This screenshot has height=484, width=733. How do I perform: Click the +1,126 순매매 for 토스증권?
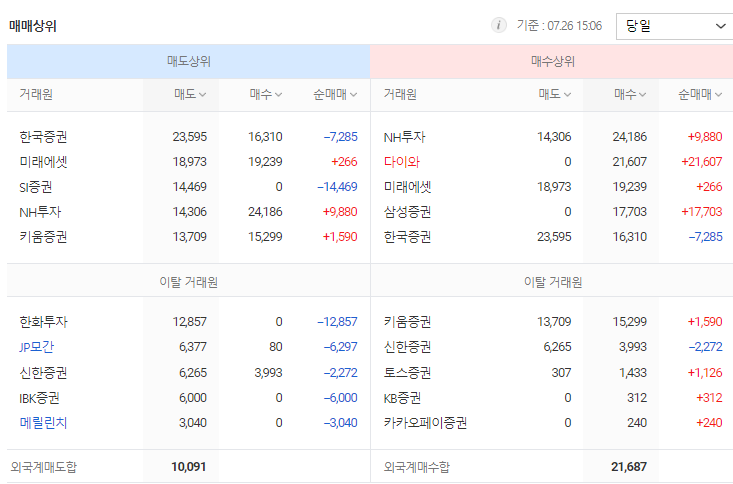[x=705, y=373]
